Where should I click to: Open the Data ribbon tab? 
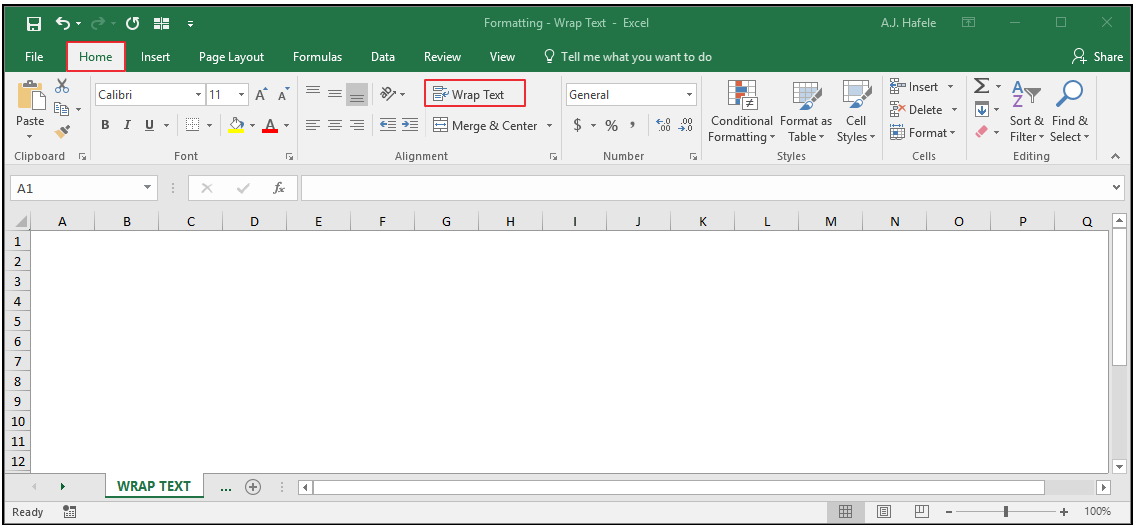[383, 57]
